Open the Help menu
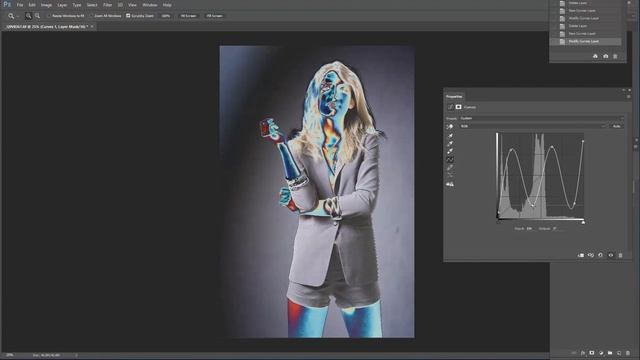 [167, 5]
